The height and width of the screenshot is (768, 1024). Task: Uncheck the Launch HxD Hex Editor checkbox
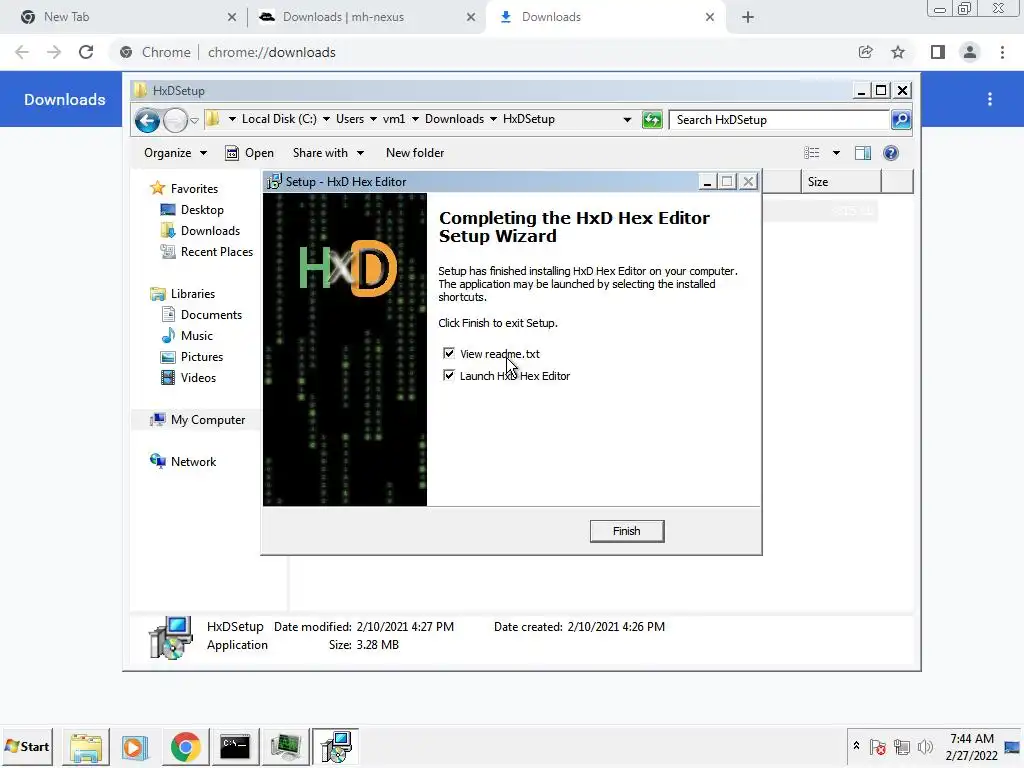pos(449,375)
